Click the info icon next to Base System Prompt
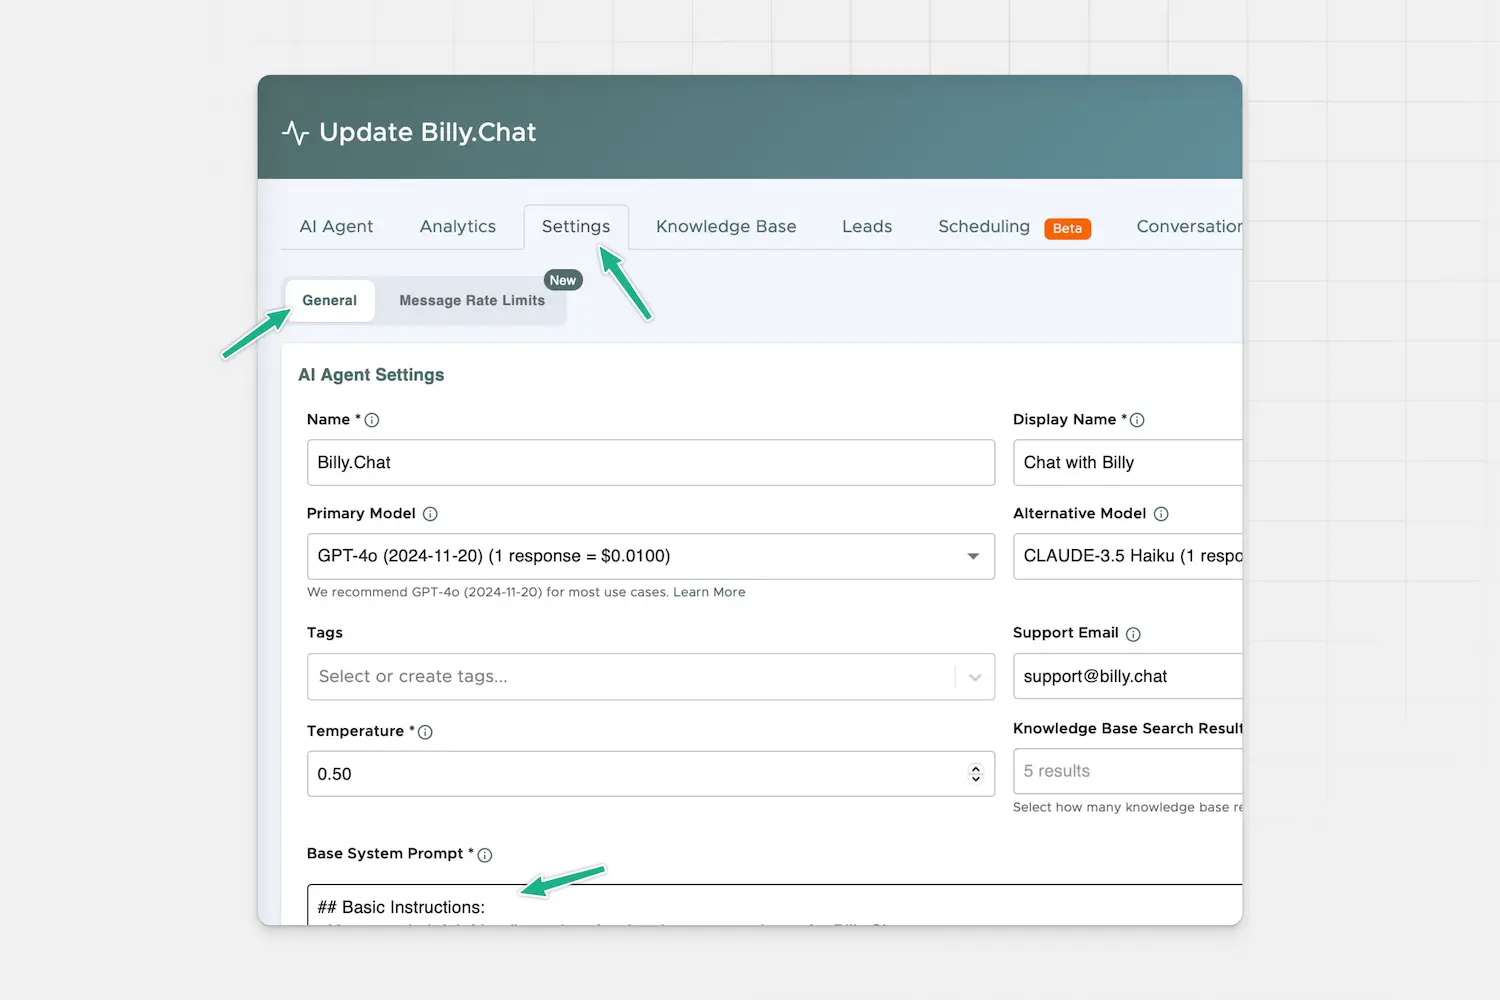The width and height of the screenshot is (1500, 1000). (485, 855)
